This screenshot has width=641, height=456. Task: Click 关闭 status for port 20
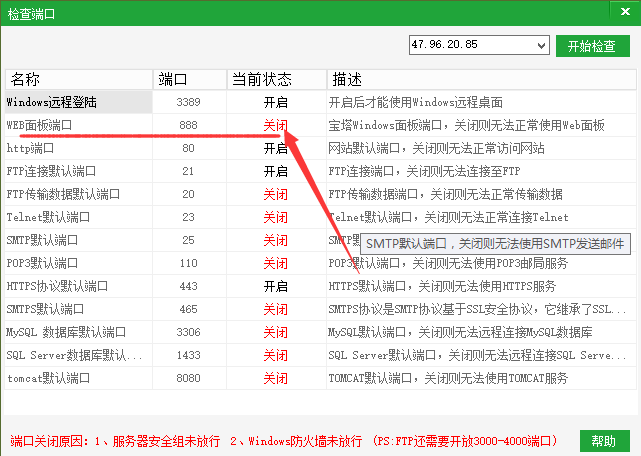pyautogui.click(x=276, y=194)
